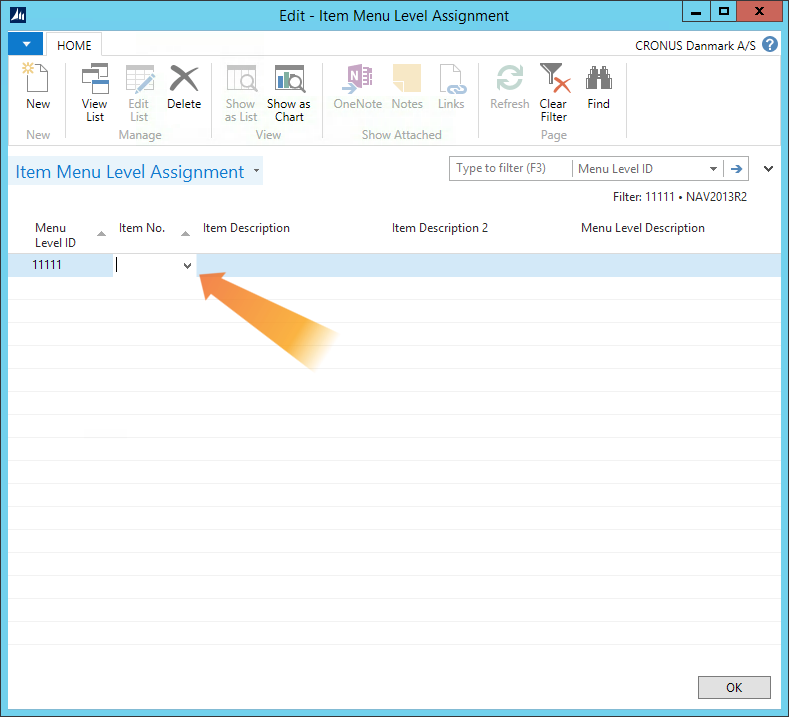Screen dimensions: 789x717
Task: Select the HOME ribbon tab
Action: (74, 45)
